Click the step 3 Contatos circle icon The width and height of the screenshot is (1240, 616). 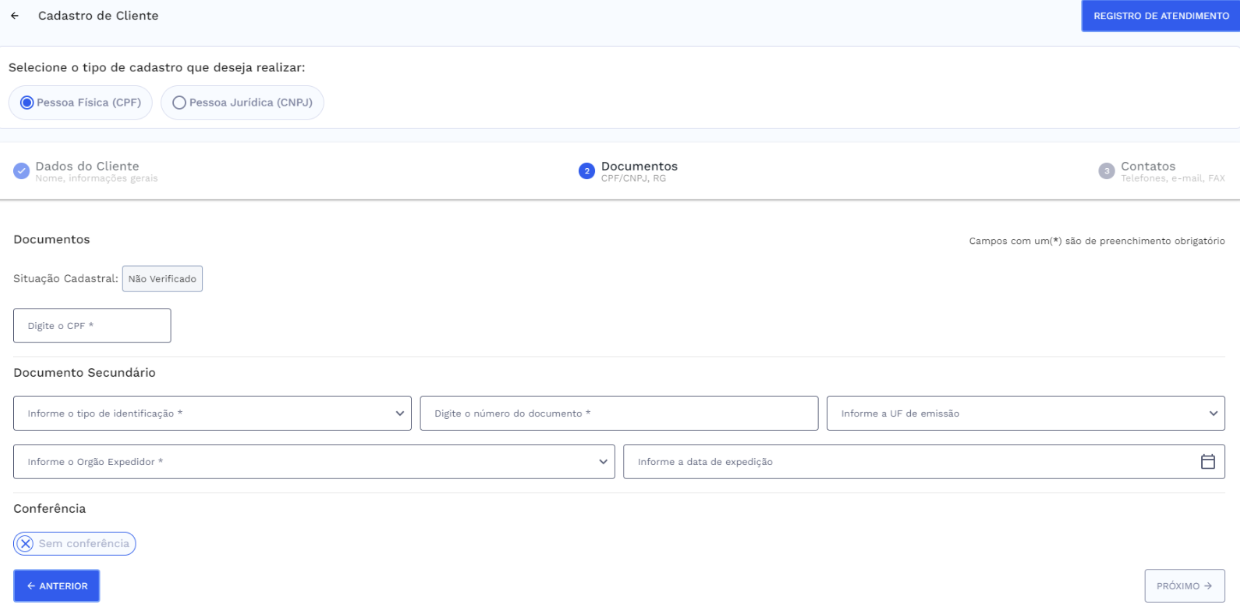click(x=1106, y=171)
